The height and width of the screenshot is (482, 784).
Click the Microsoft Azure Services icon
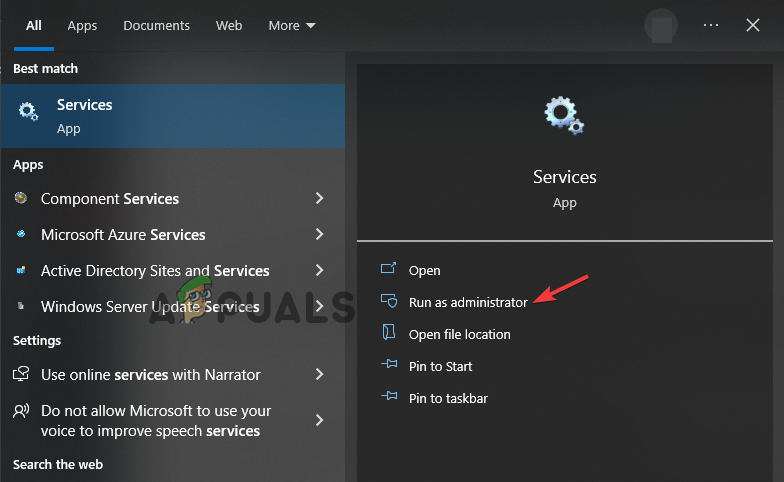(20, 234)
